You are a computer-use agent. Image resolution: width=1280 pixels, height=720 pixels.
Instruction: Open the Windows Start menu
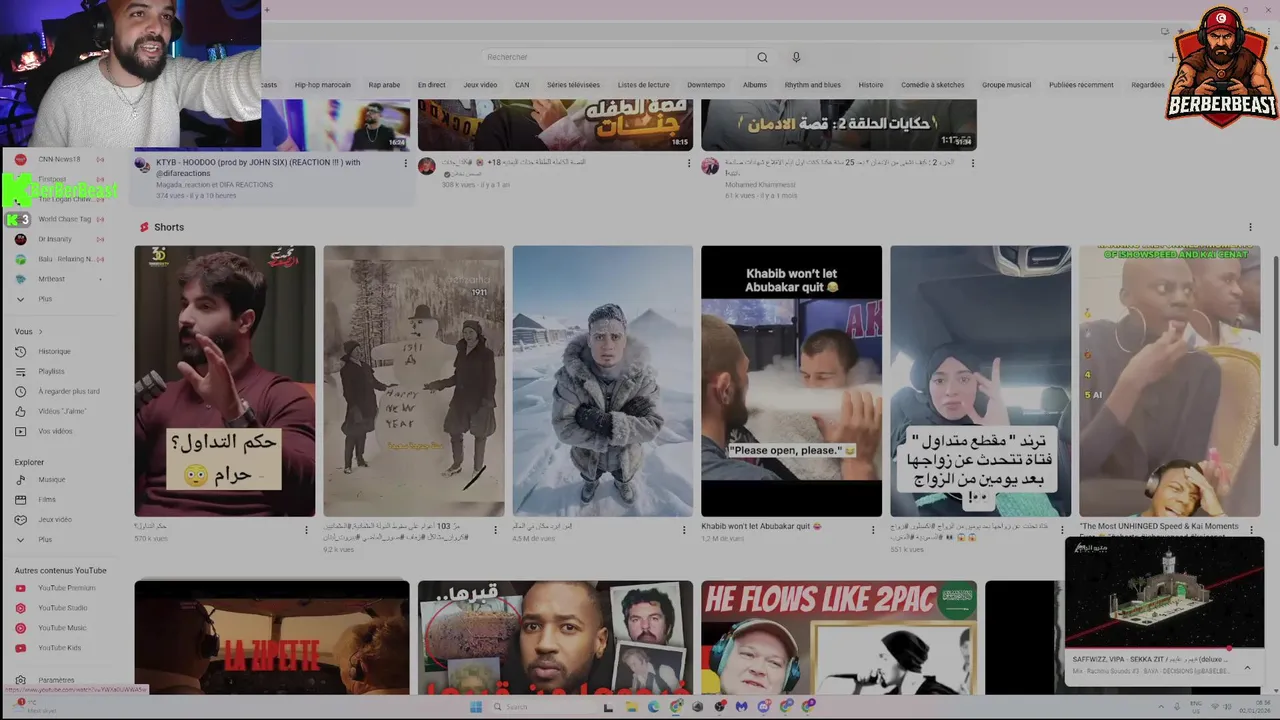[x=476, y=707]
